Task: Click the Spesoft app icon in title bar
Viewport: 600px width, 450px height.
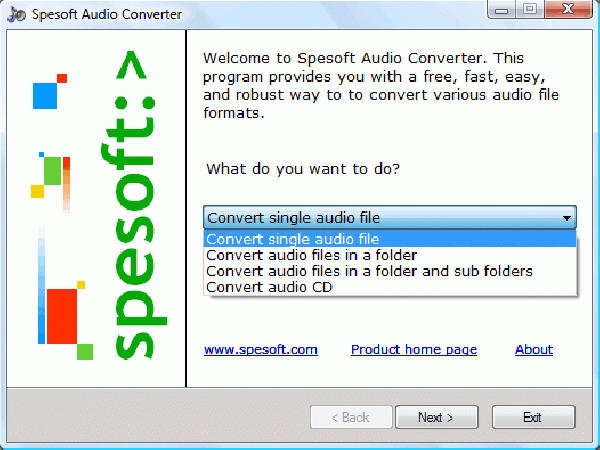Action: point(14,15)
